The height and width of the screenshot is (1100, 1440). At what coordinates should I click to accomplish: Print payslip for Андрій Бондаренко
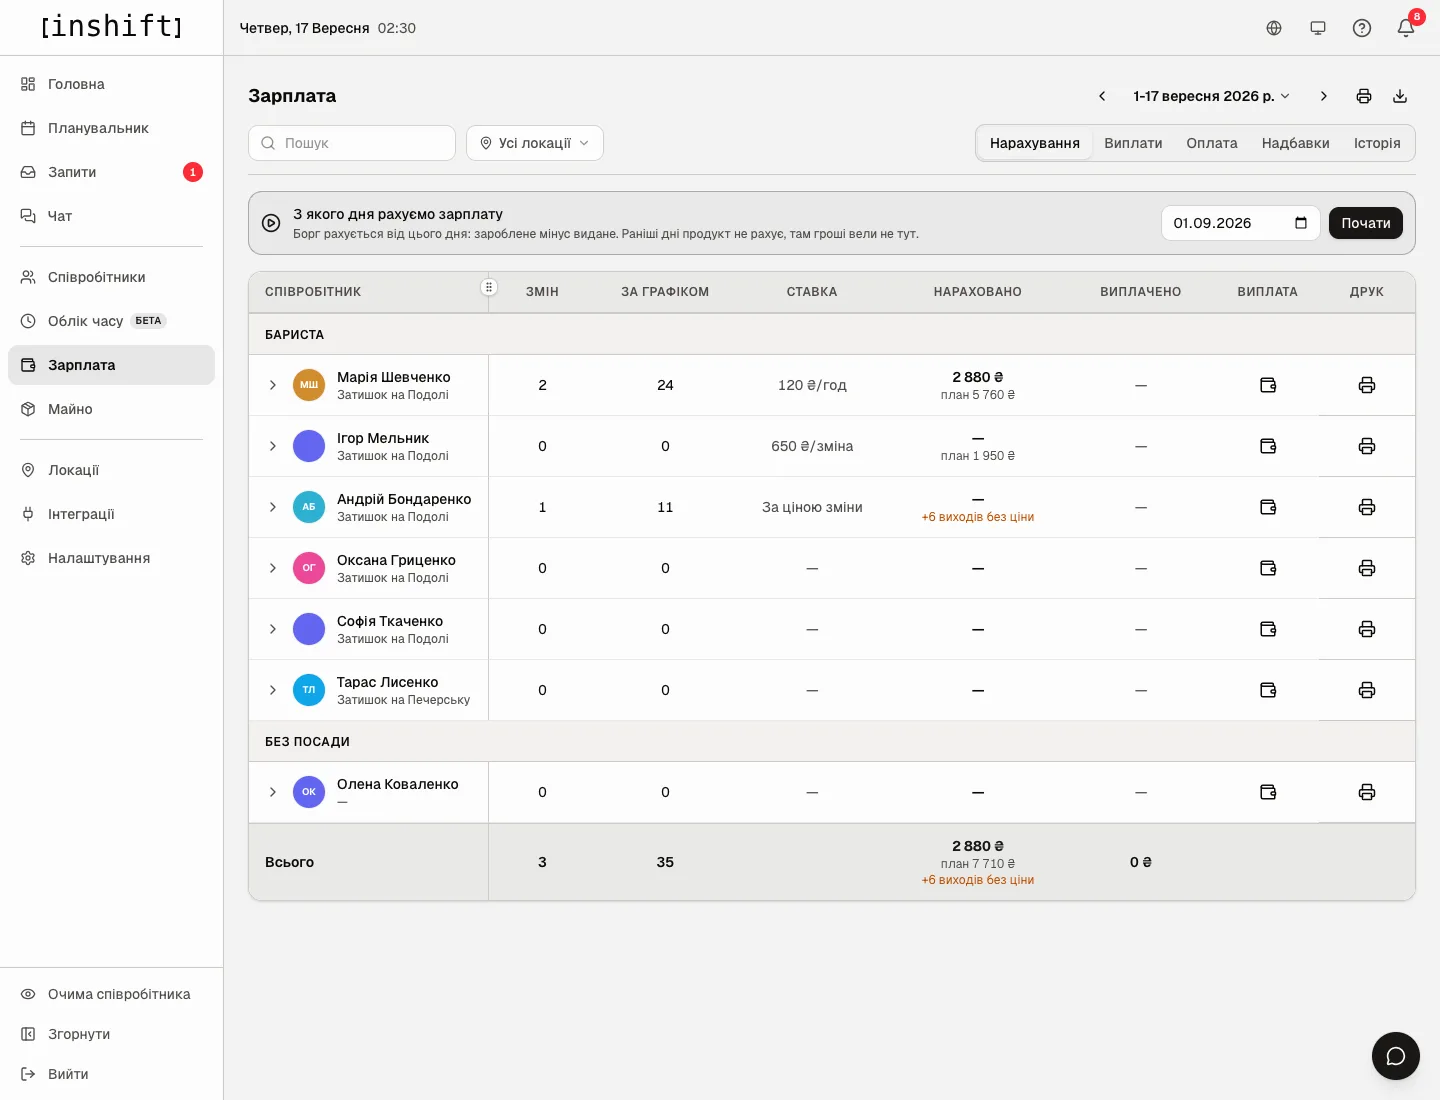click(1367, 507)
